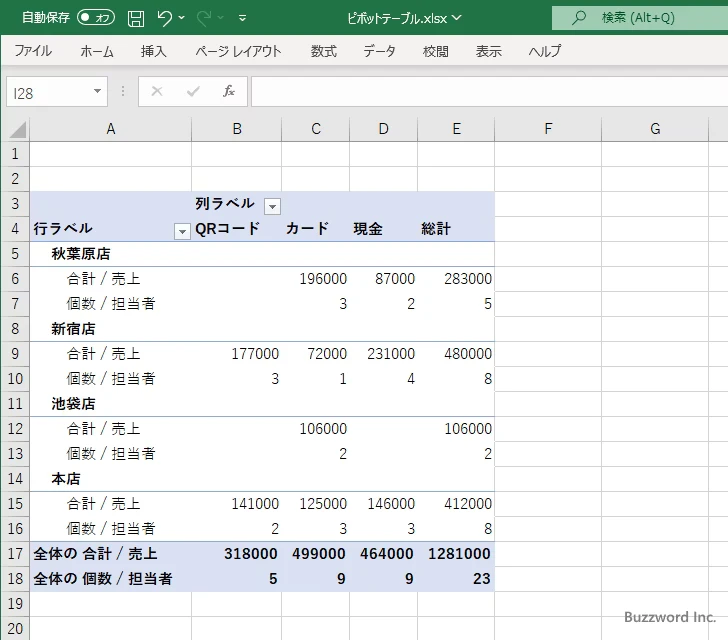Click the カード column heading cell
Image resolution: width=728 pixels, height=640 pixels.
[315, 229]
